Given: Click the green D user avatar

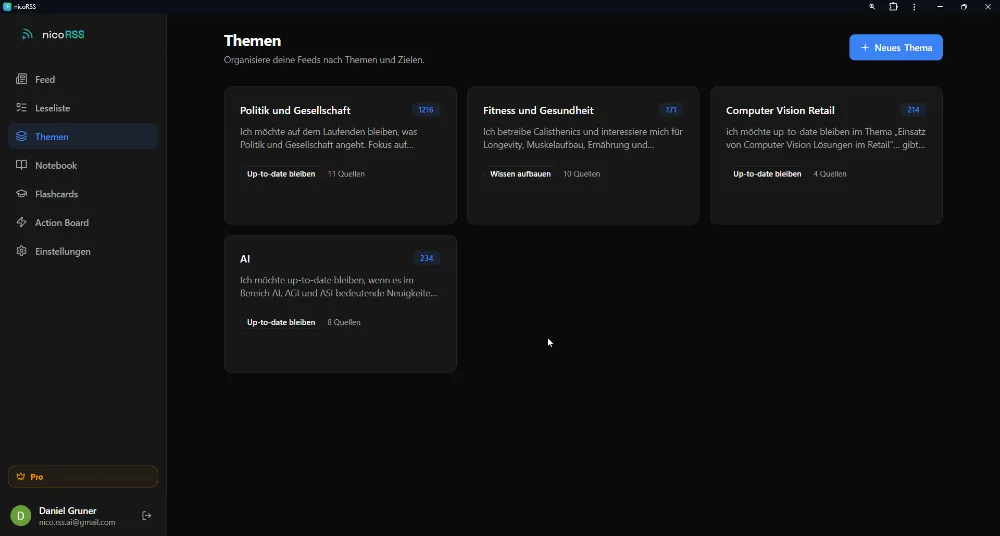Looking at the screenshot, I should pos(20,516).
